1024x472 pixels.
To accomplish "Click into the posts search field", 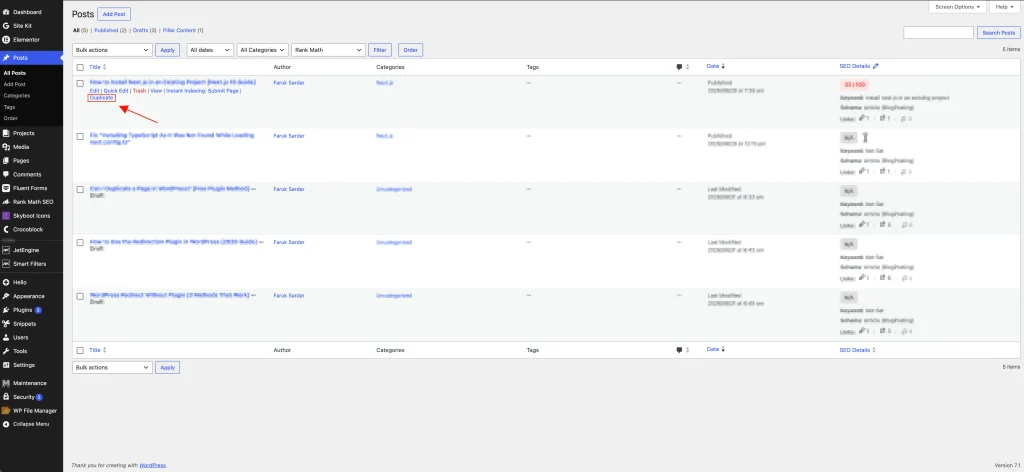I will tap(938, 33).
